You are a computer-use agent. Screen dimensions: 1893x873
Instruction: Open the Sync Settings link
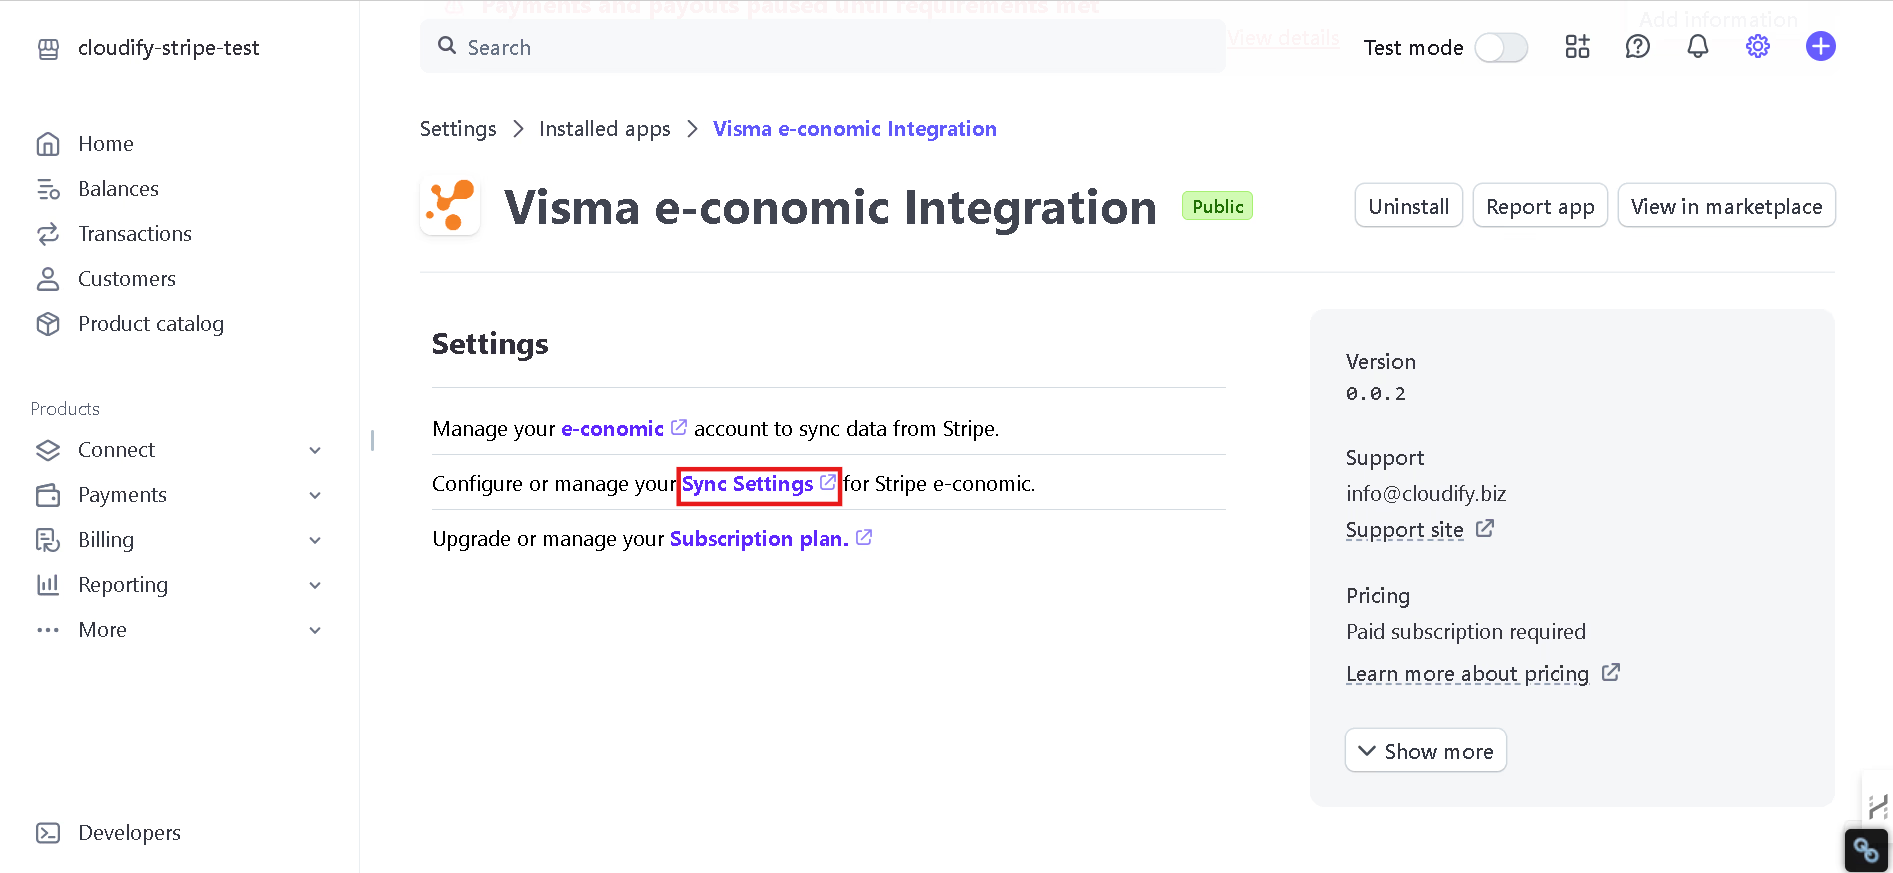[x=748, y=484]
